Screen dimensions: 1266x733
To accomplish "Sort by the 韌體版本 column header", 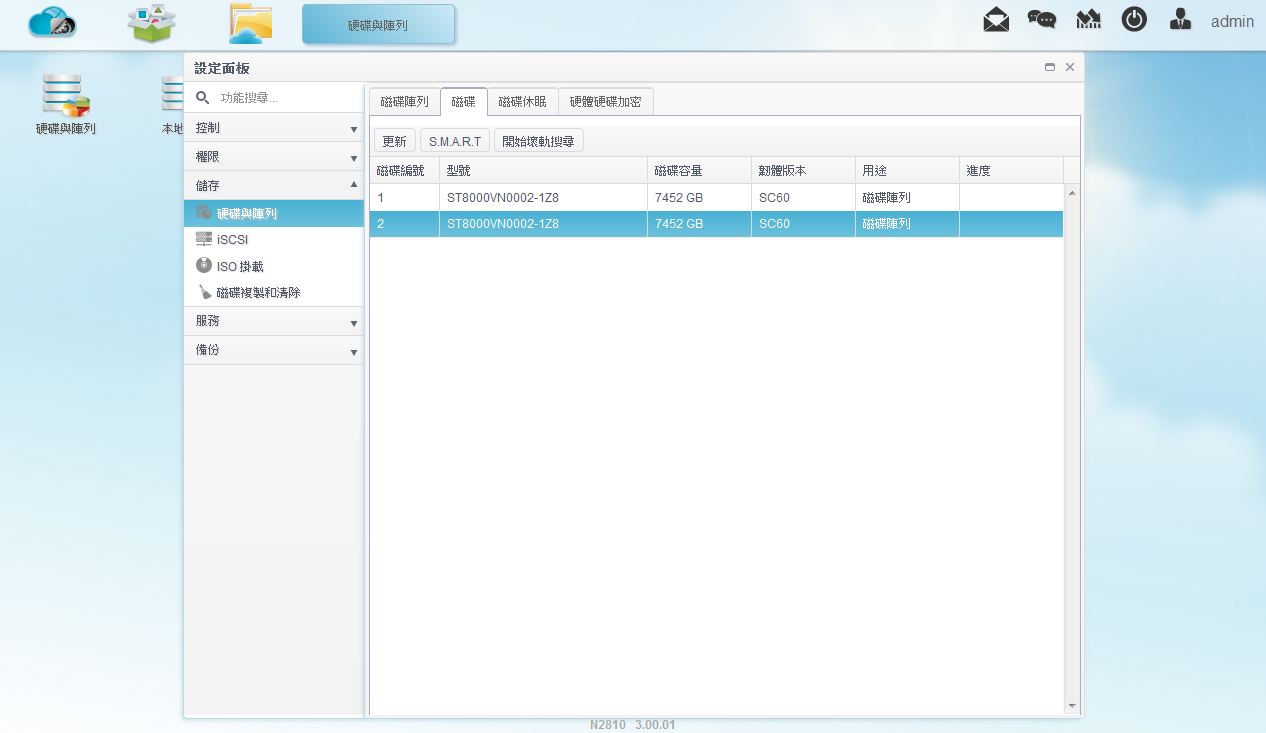I will coord(803,170).
